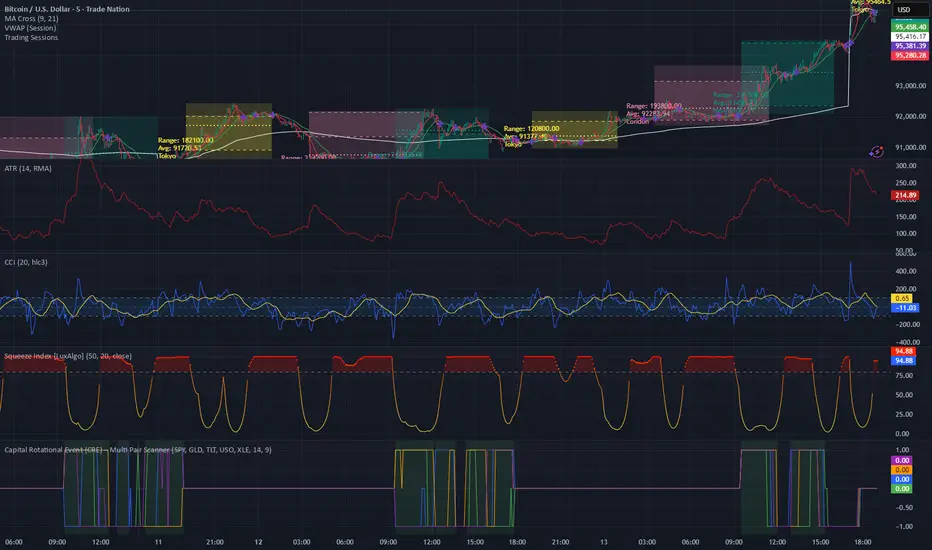Screen dimensions: 932x550
Task: Click the Squeeze Index [LuxAlgo] pane label
Action: [x=68, y=356]
